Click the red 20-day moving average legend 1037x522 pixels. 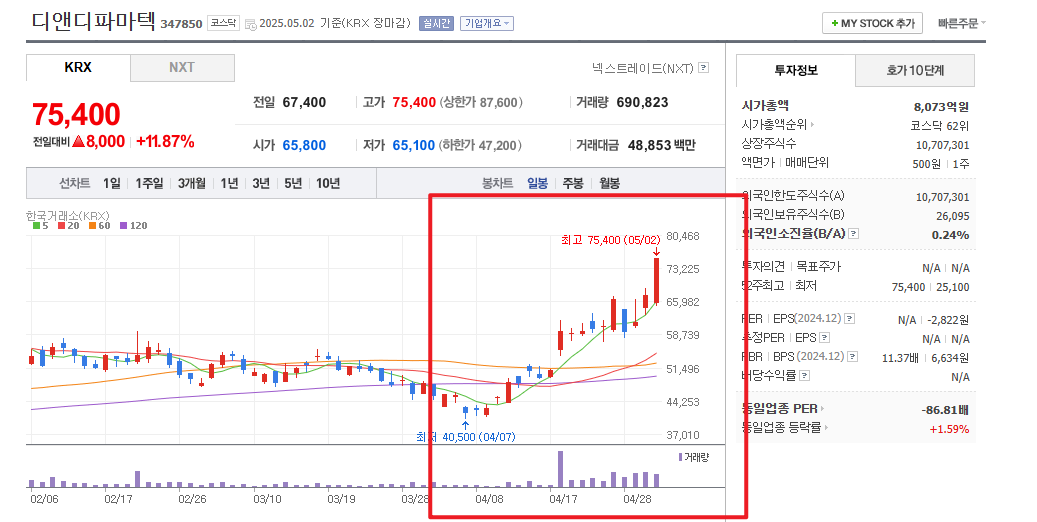(69, 226)
